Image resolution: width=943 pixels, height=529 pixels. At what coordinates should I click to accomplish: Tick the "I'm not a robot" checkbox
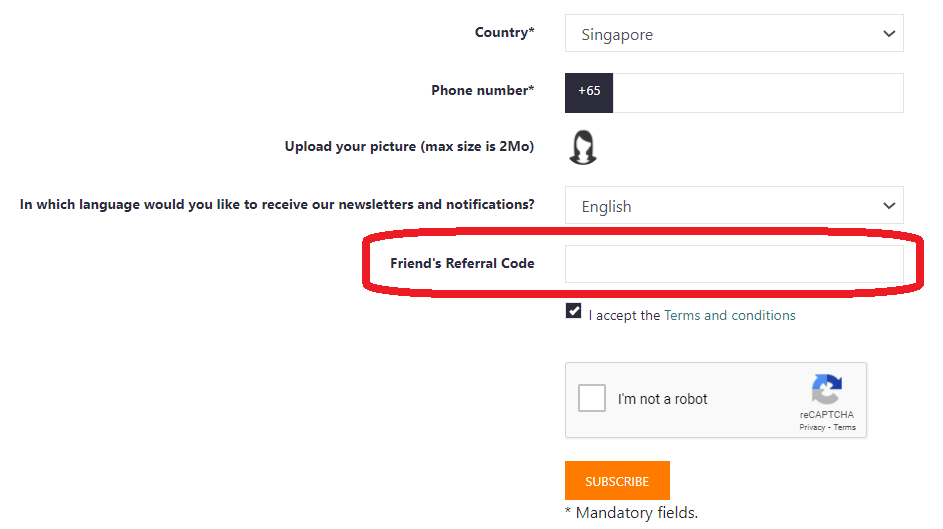pyautogui.click(x=592, y=398)
